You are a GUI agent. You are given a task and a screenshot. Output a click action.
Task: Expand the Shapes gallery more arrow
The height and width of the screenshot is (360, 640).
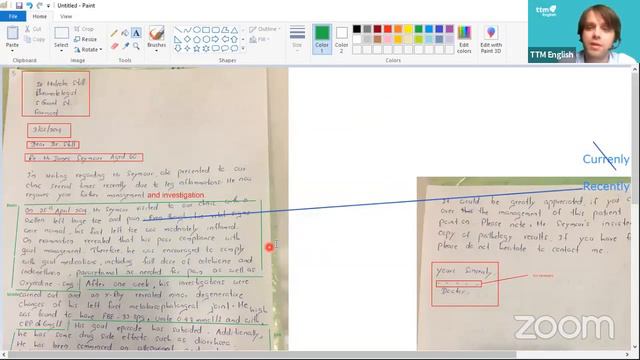point(243,49)
